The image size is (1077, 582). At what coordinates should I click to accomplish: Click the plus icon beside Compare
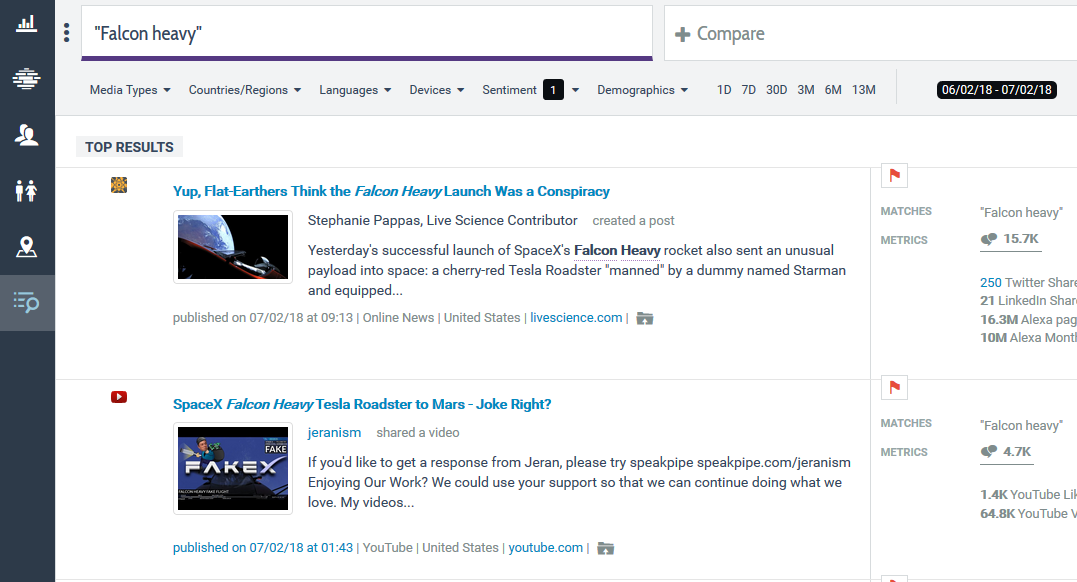(x=682, y=34)
